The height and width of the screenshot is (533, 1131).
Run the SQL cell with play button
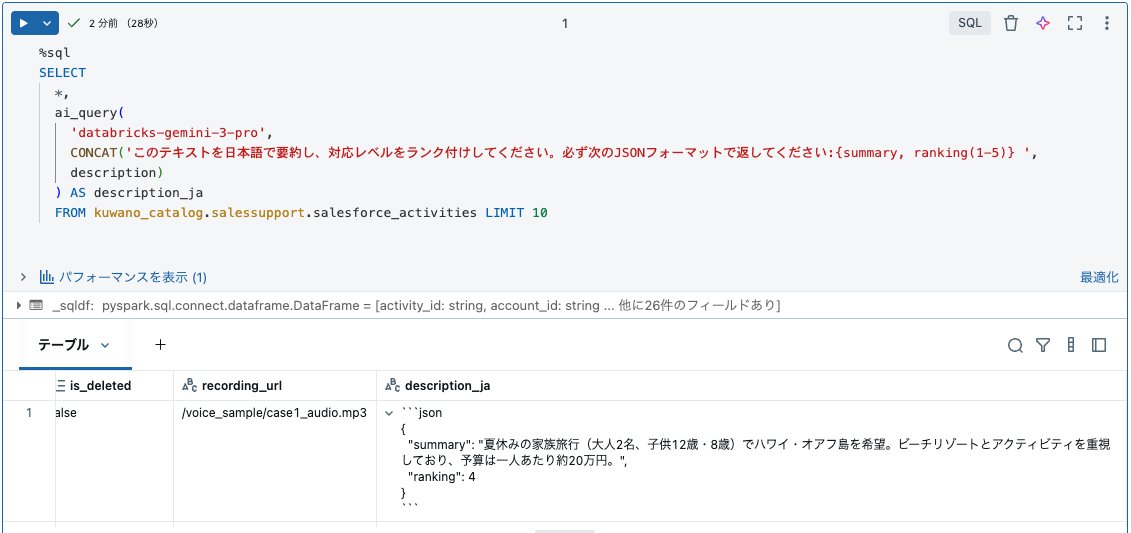[x=24, y=23]
